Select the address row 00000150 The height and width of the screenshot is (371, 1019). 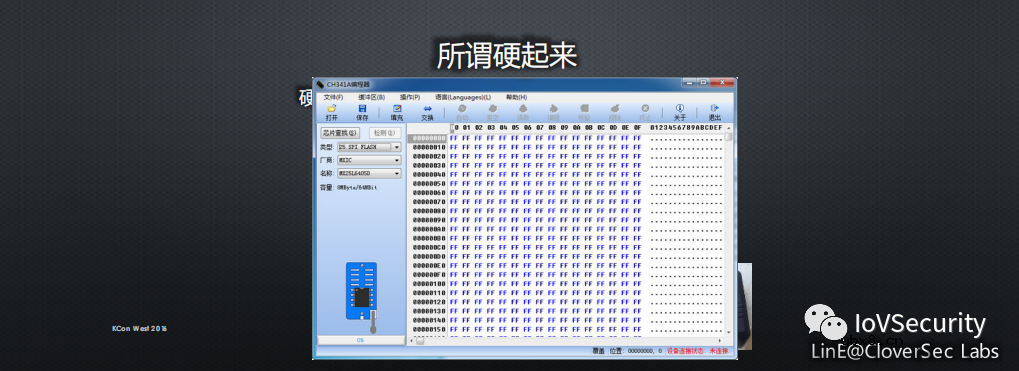coord(428,329)
